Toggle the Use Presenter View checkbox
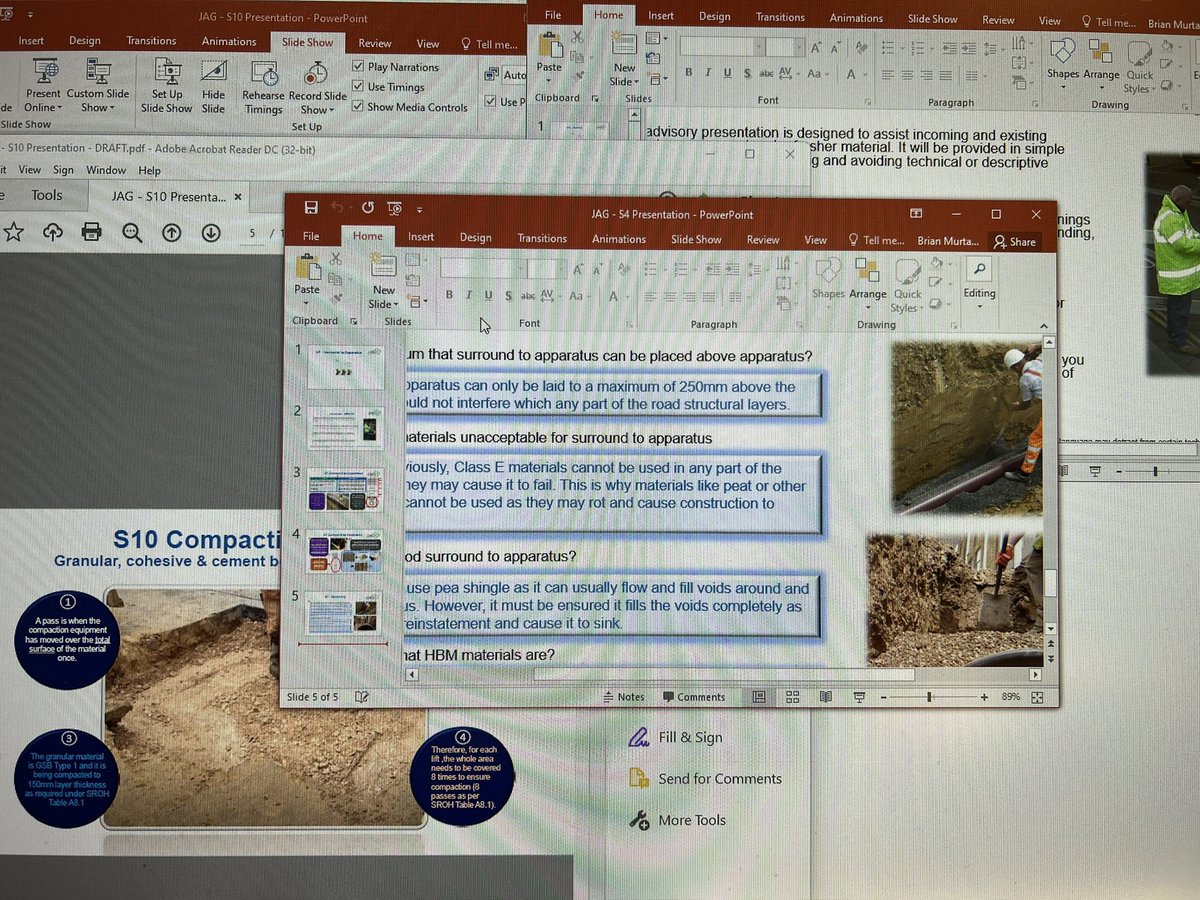The height and width of the screenshot is (900, 1200). tap(490, 101)
